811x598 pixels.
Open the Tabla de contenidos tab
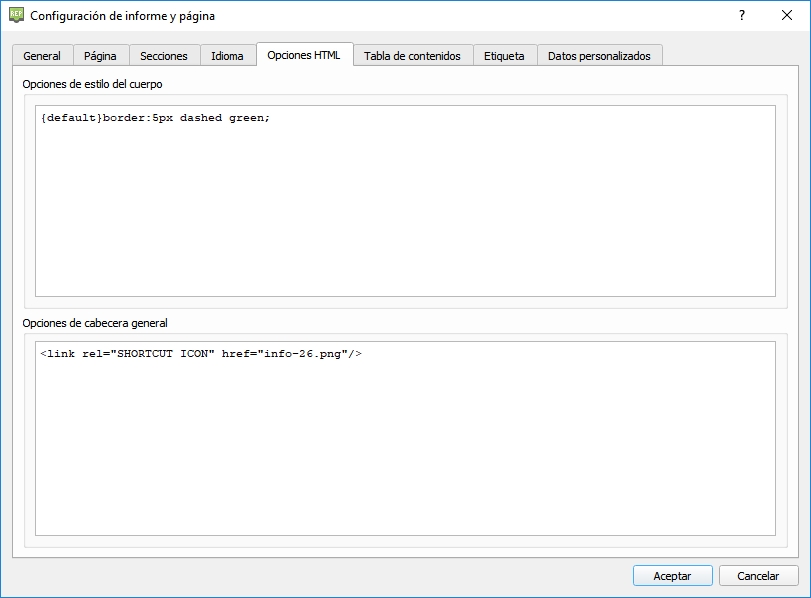pos(412,56)
